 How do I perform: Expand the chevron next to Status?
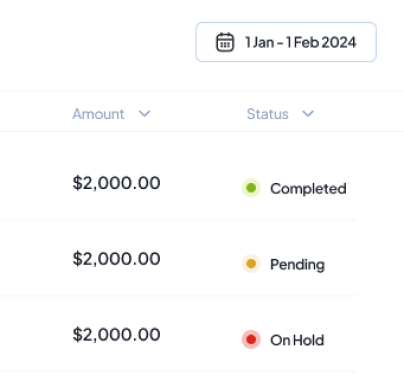coord(308,114)
